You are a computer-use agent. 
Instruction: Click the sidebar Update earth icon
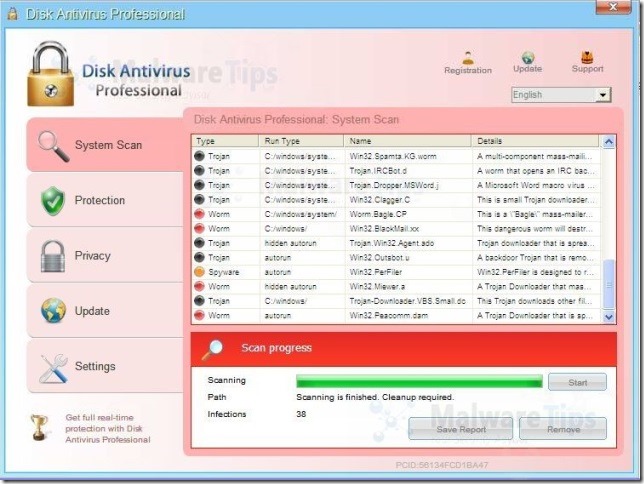[53, 311]
